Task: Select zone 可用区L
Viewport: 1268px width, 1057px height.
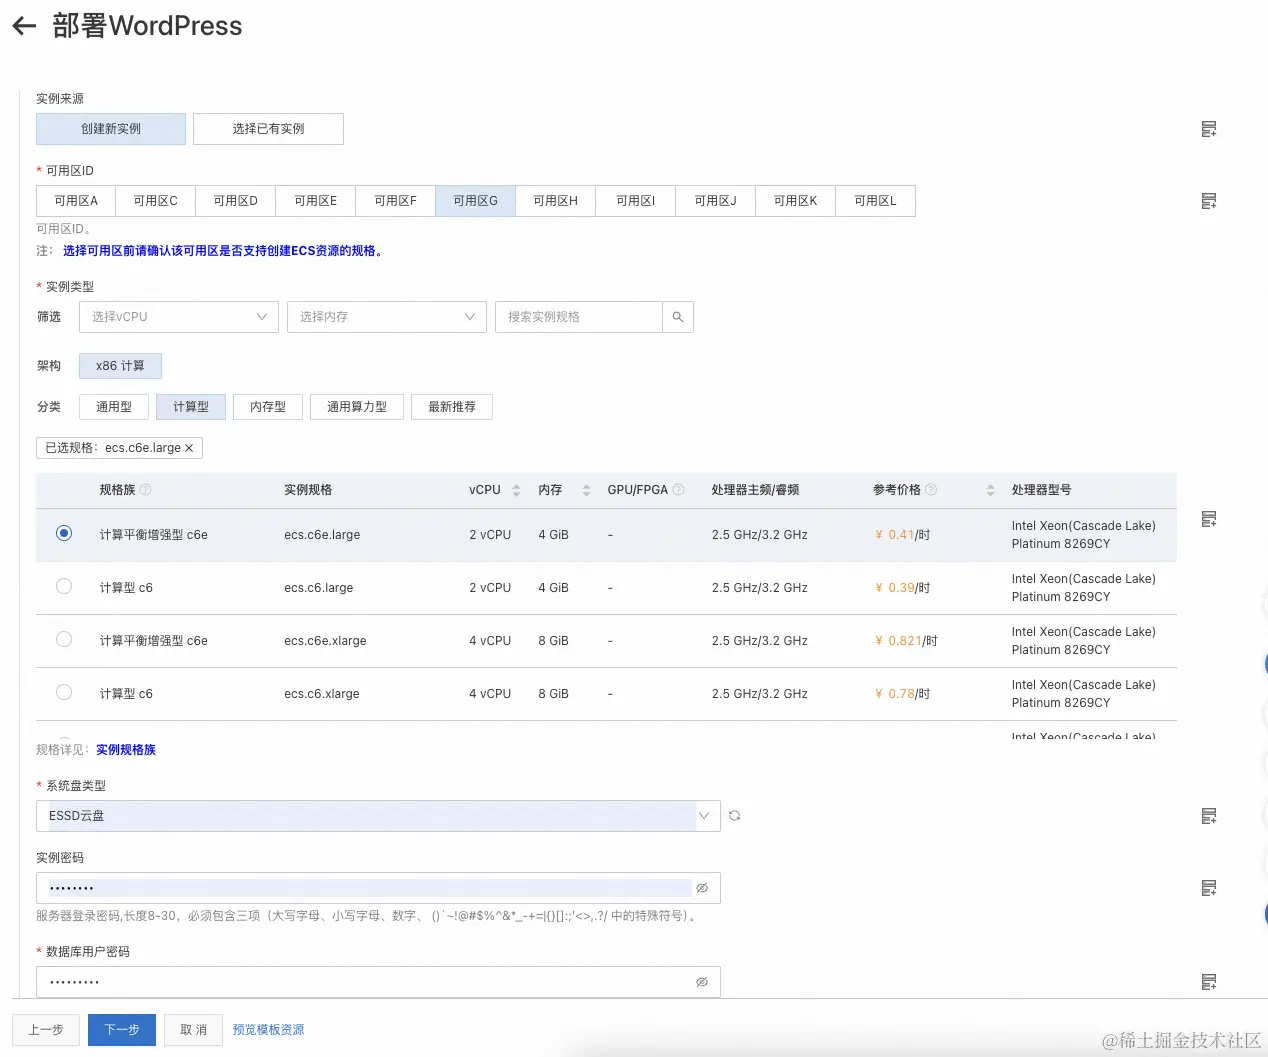Action: pyautogui.click(x=876, y=201)
